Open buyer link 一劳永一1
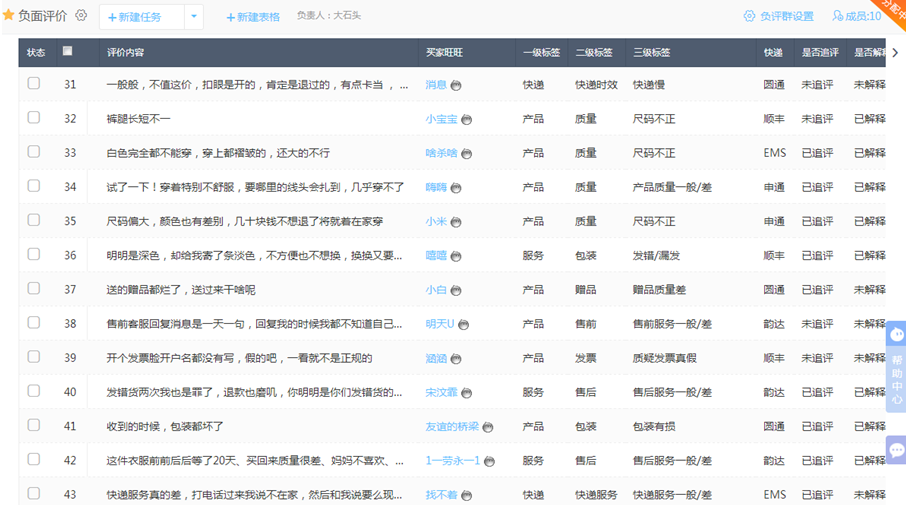 (452, 461)
